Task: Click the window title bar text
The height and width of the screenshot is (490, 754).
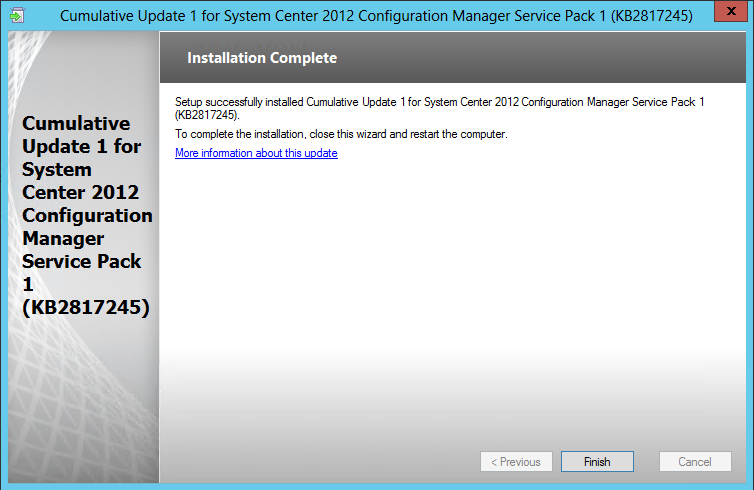Action: [376, 16]
